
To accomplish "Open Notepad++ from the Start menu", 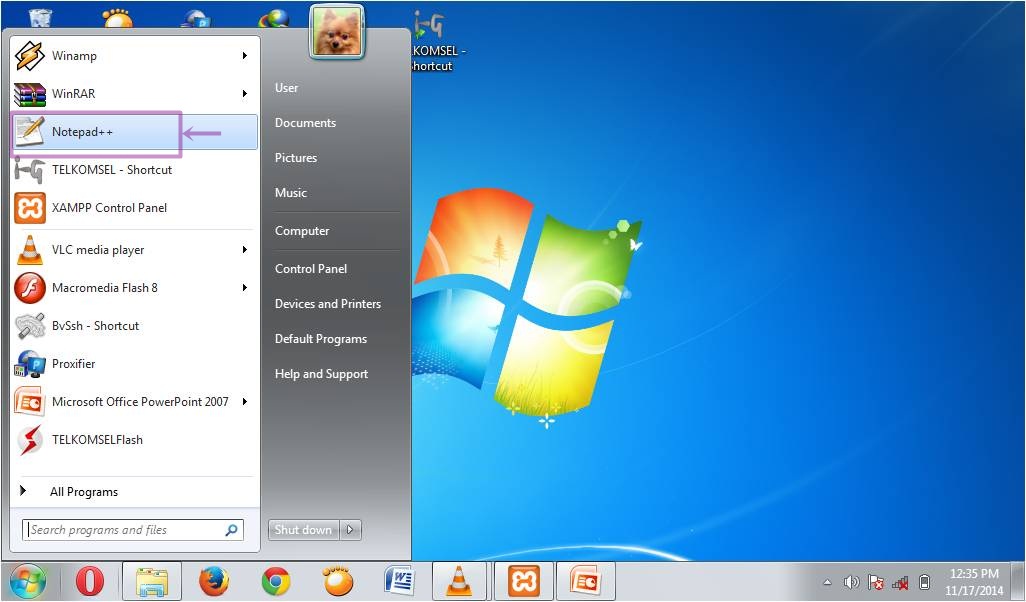I will tap(82, 132).
